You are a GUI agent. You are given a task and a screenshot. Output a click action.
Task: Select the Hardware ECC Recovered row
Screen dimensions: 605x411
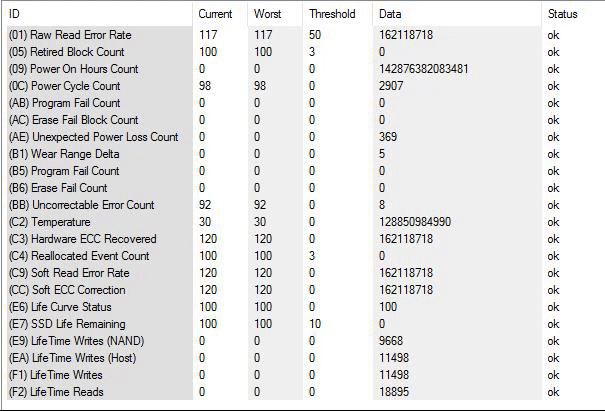coord(305,238)
